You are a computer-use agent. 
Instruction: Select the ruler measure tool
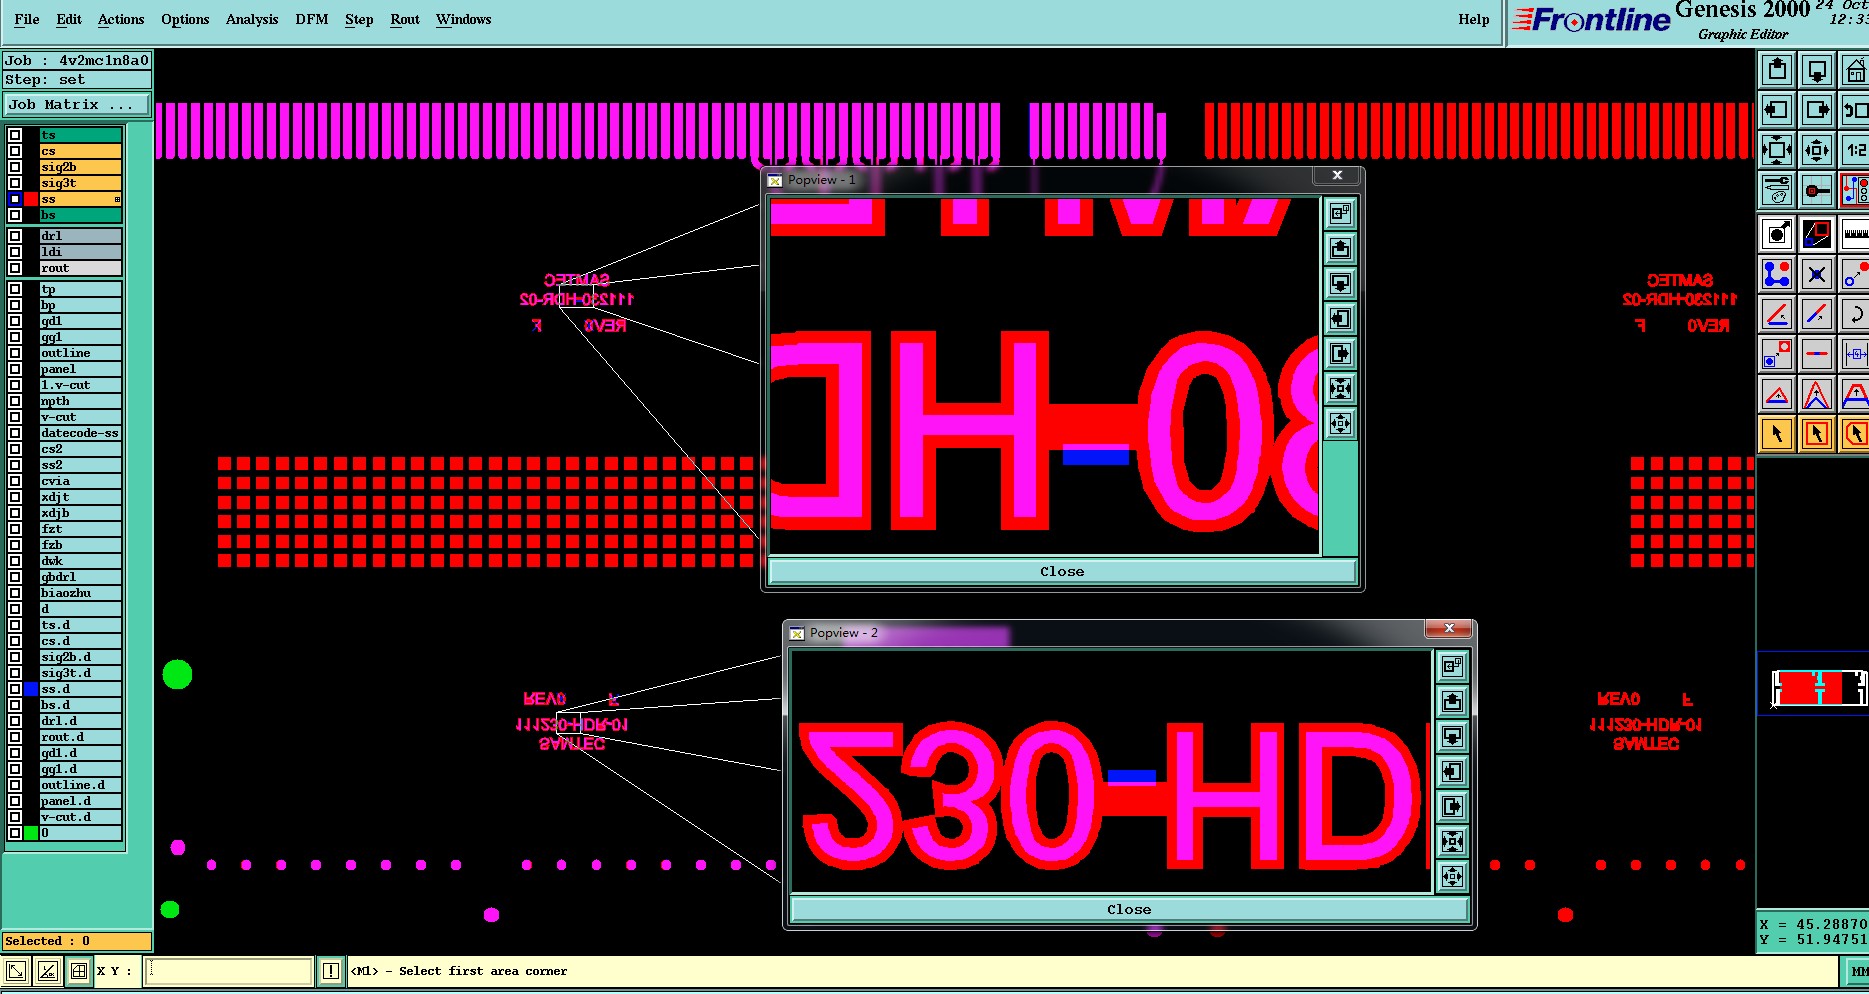(1855, 234)
